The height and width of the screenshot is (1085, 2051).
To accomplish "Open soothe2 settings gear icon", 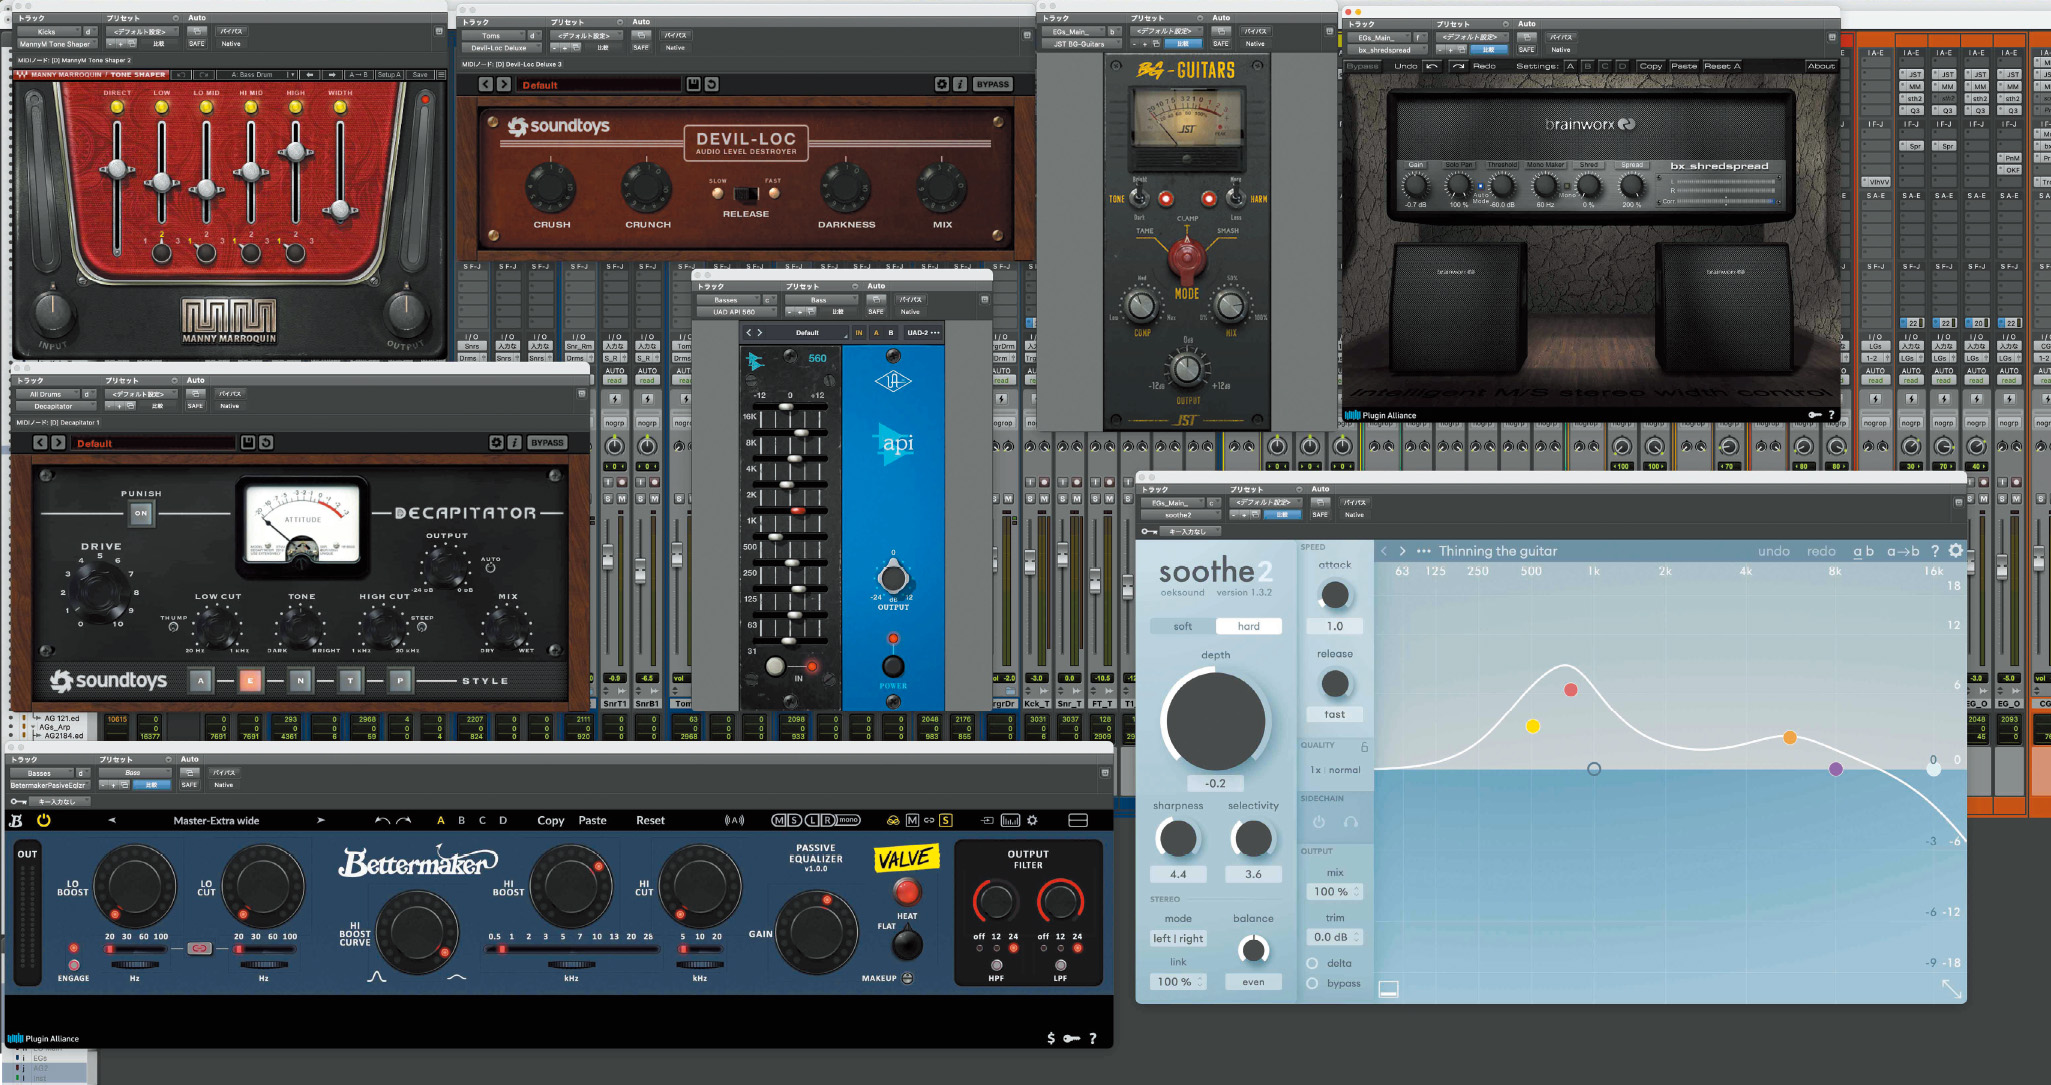I will pos(1955,551).
